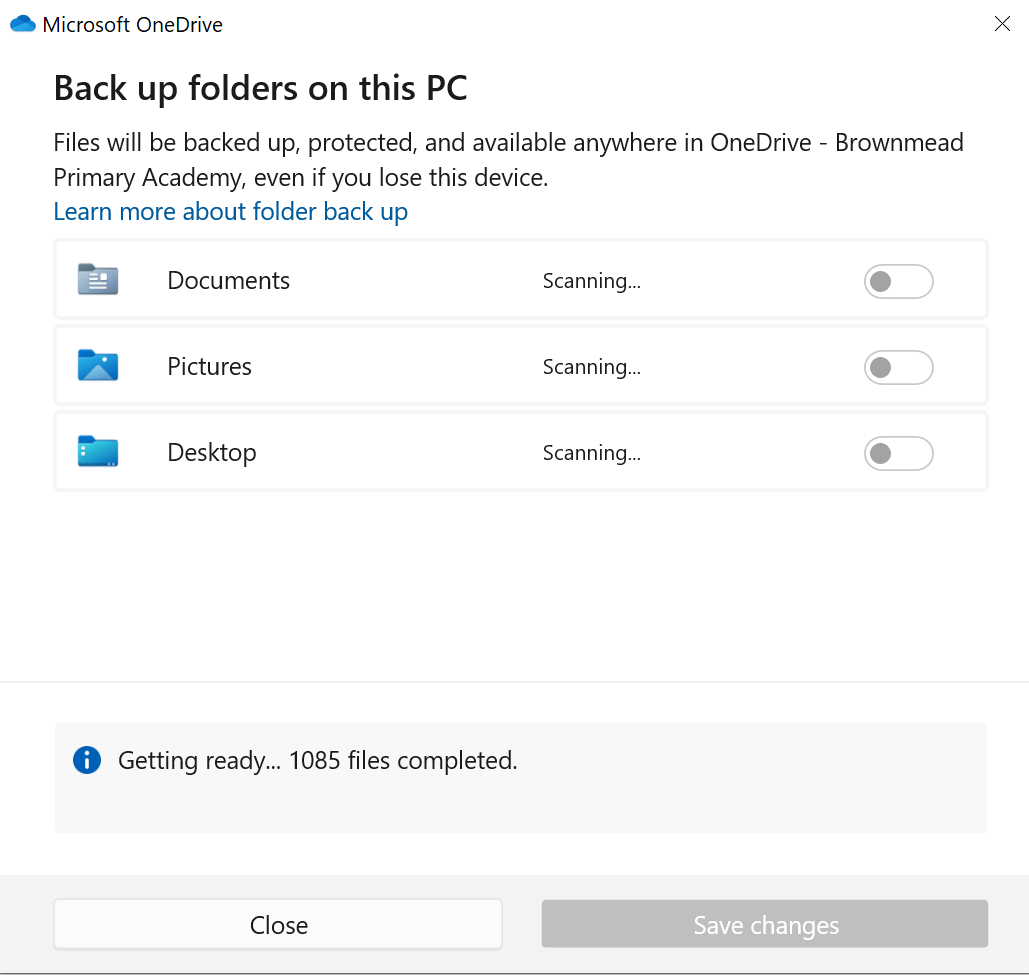Image resolution: width=1029 pixels, height=975 pixels.
Task: Click the blue info icon beside Getting ready
Action: (x=87, y=760)
